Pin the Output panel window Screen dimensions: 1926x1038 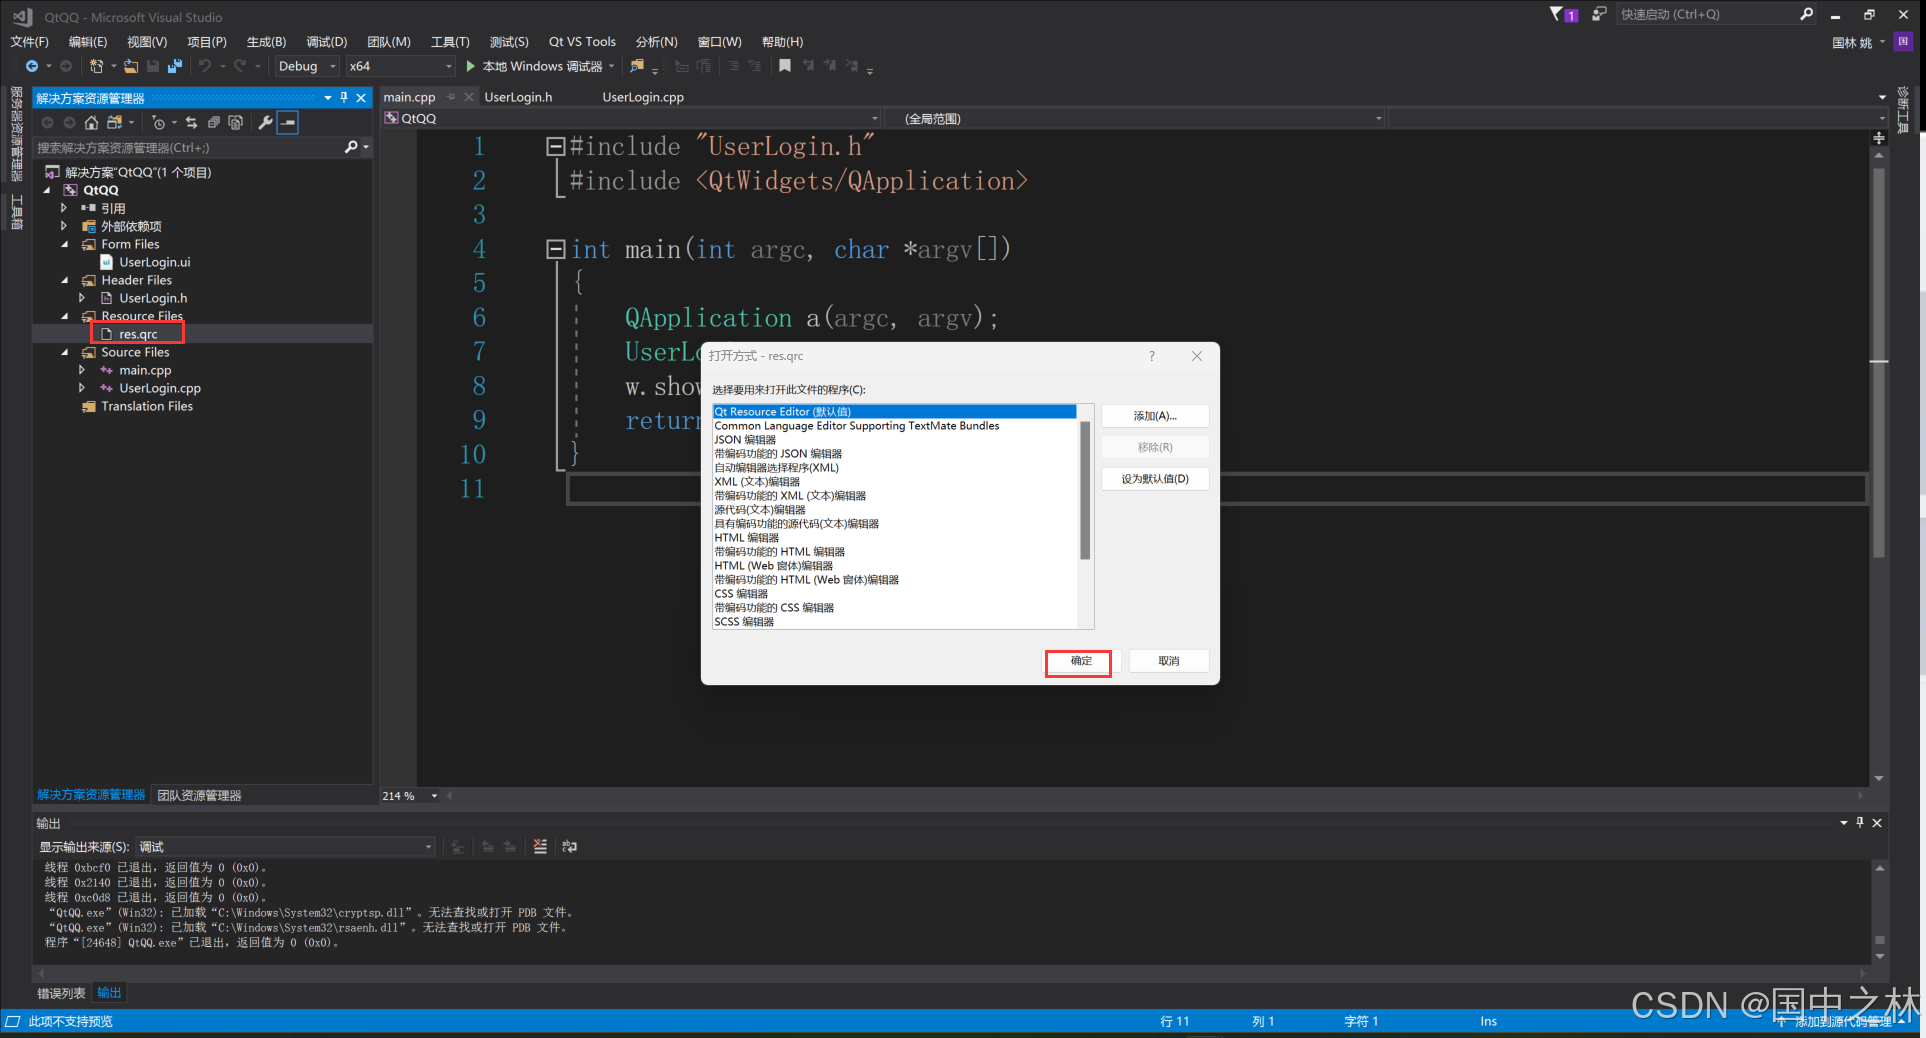pos(1860,822)
